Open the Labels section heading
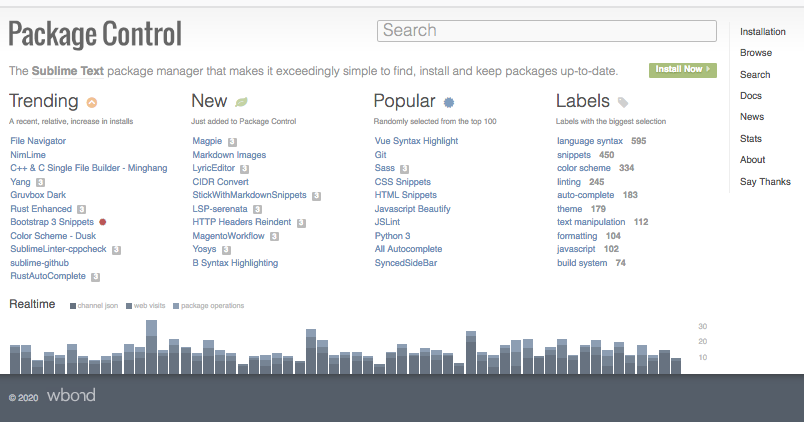Screen dimensions: 804x422 click(x=583, y=101)
